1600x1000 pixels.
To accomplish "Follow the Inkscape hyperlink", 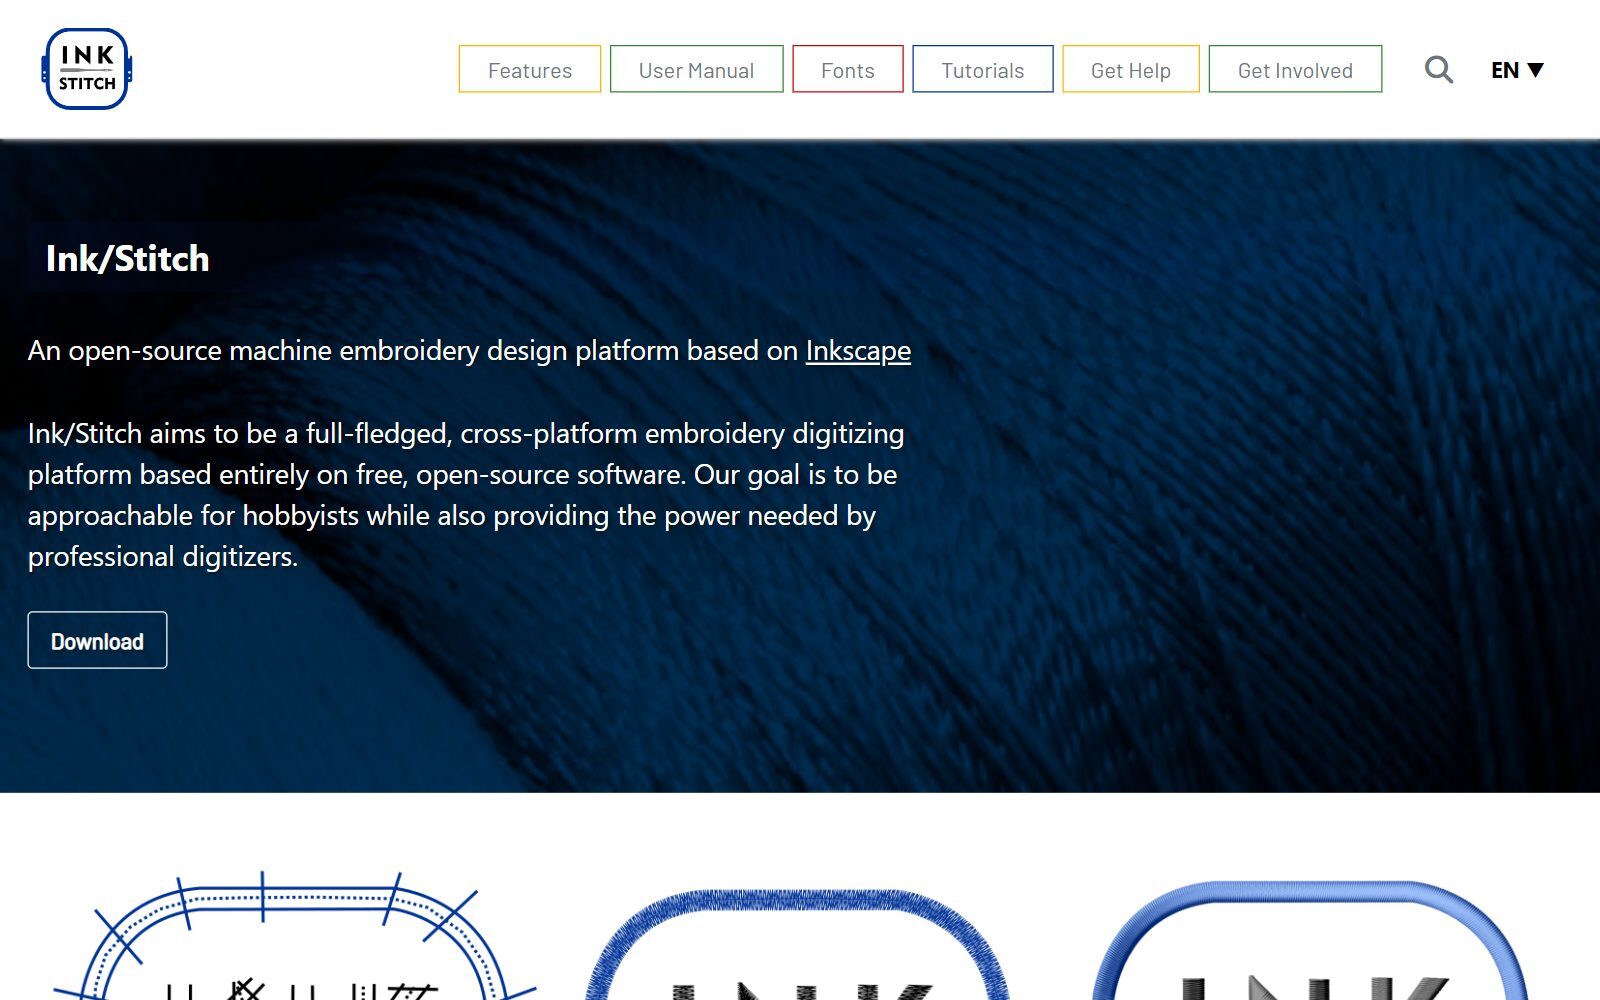I will [858, 351].
